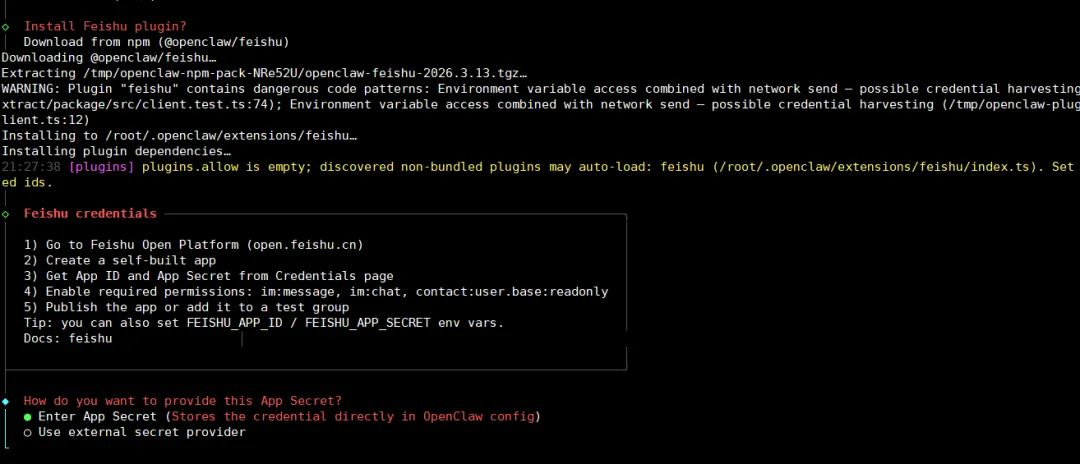The width and height of the screenshot is (1080, 464).
Task: Click the diamond beside 'Feishu credentials' heading
Action: click(6, 214)
